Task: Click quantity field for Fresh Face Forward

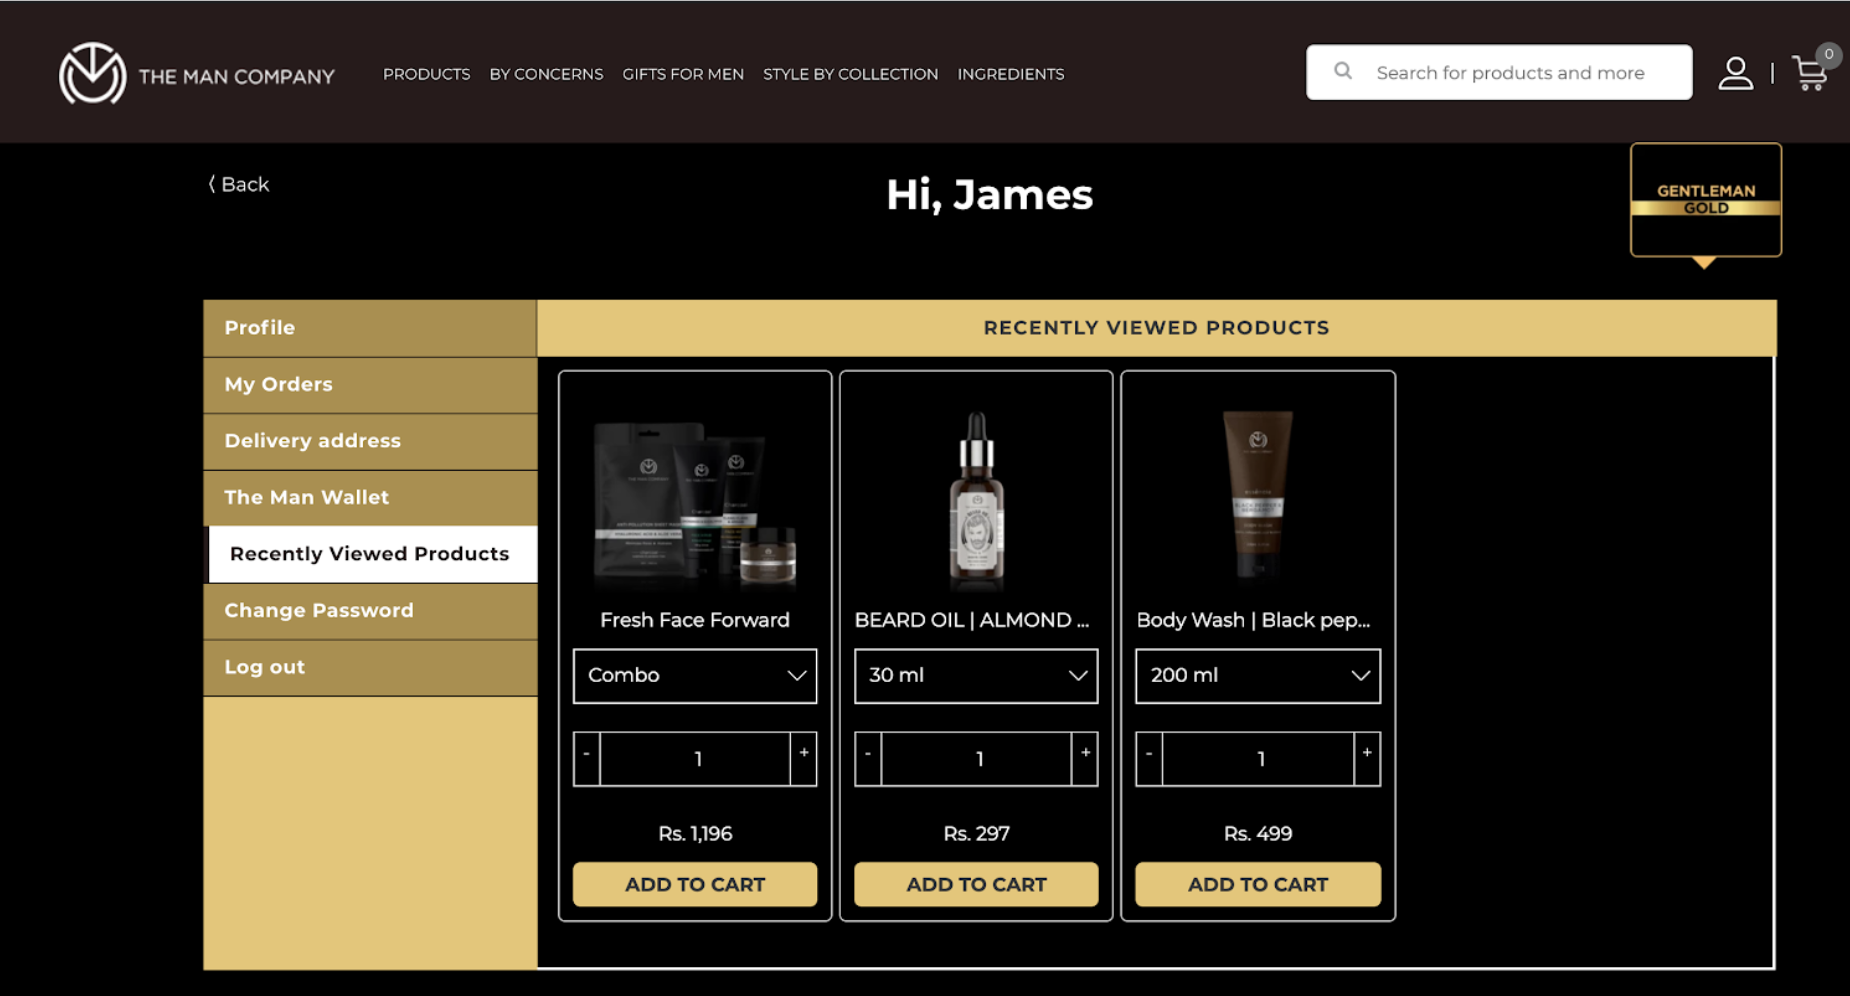Action: tap(696, 759)
